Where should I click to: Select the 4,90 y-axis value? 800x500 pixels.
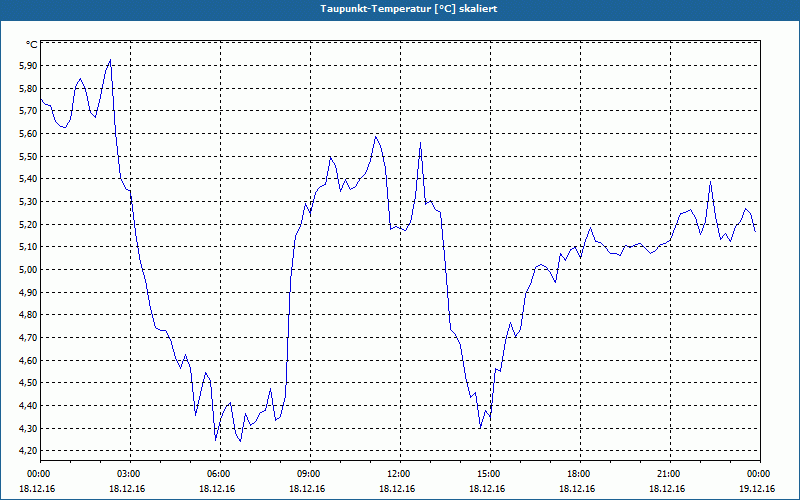[29, 292]
